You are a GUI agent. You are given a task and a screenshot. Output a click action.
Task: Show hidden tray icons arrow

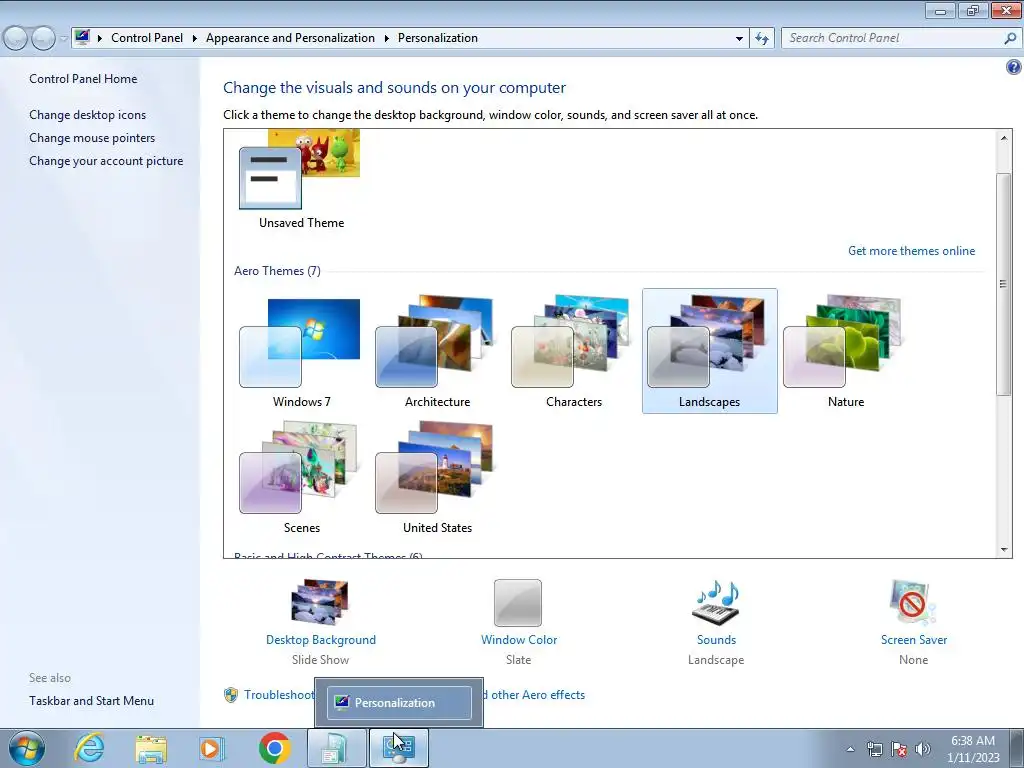(850, 749)
